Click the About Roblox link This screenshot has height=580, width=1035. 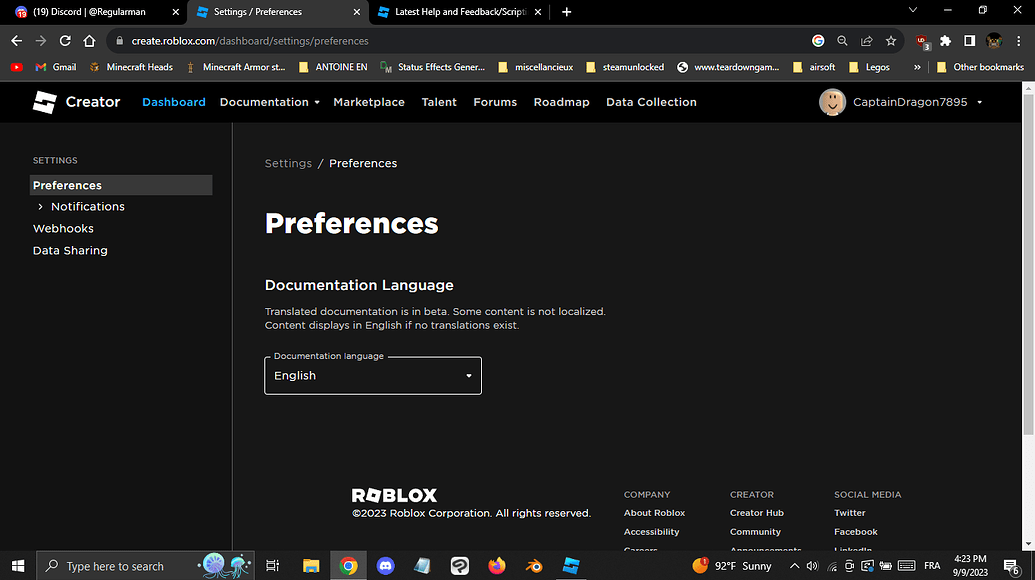(654, 512)
